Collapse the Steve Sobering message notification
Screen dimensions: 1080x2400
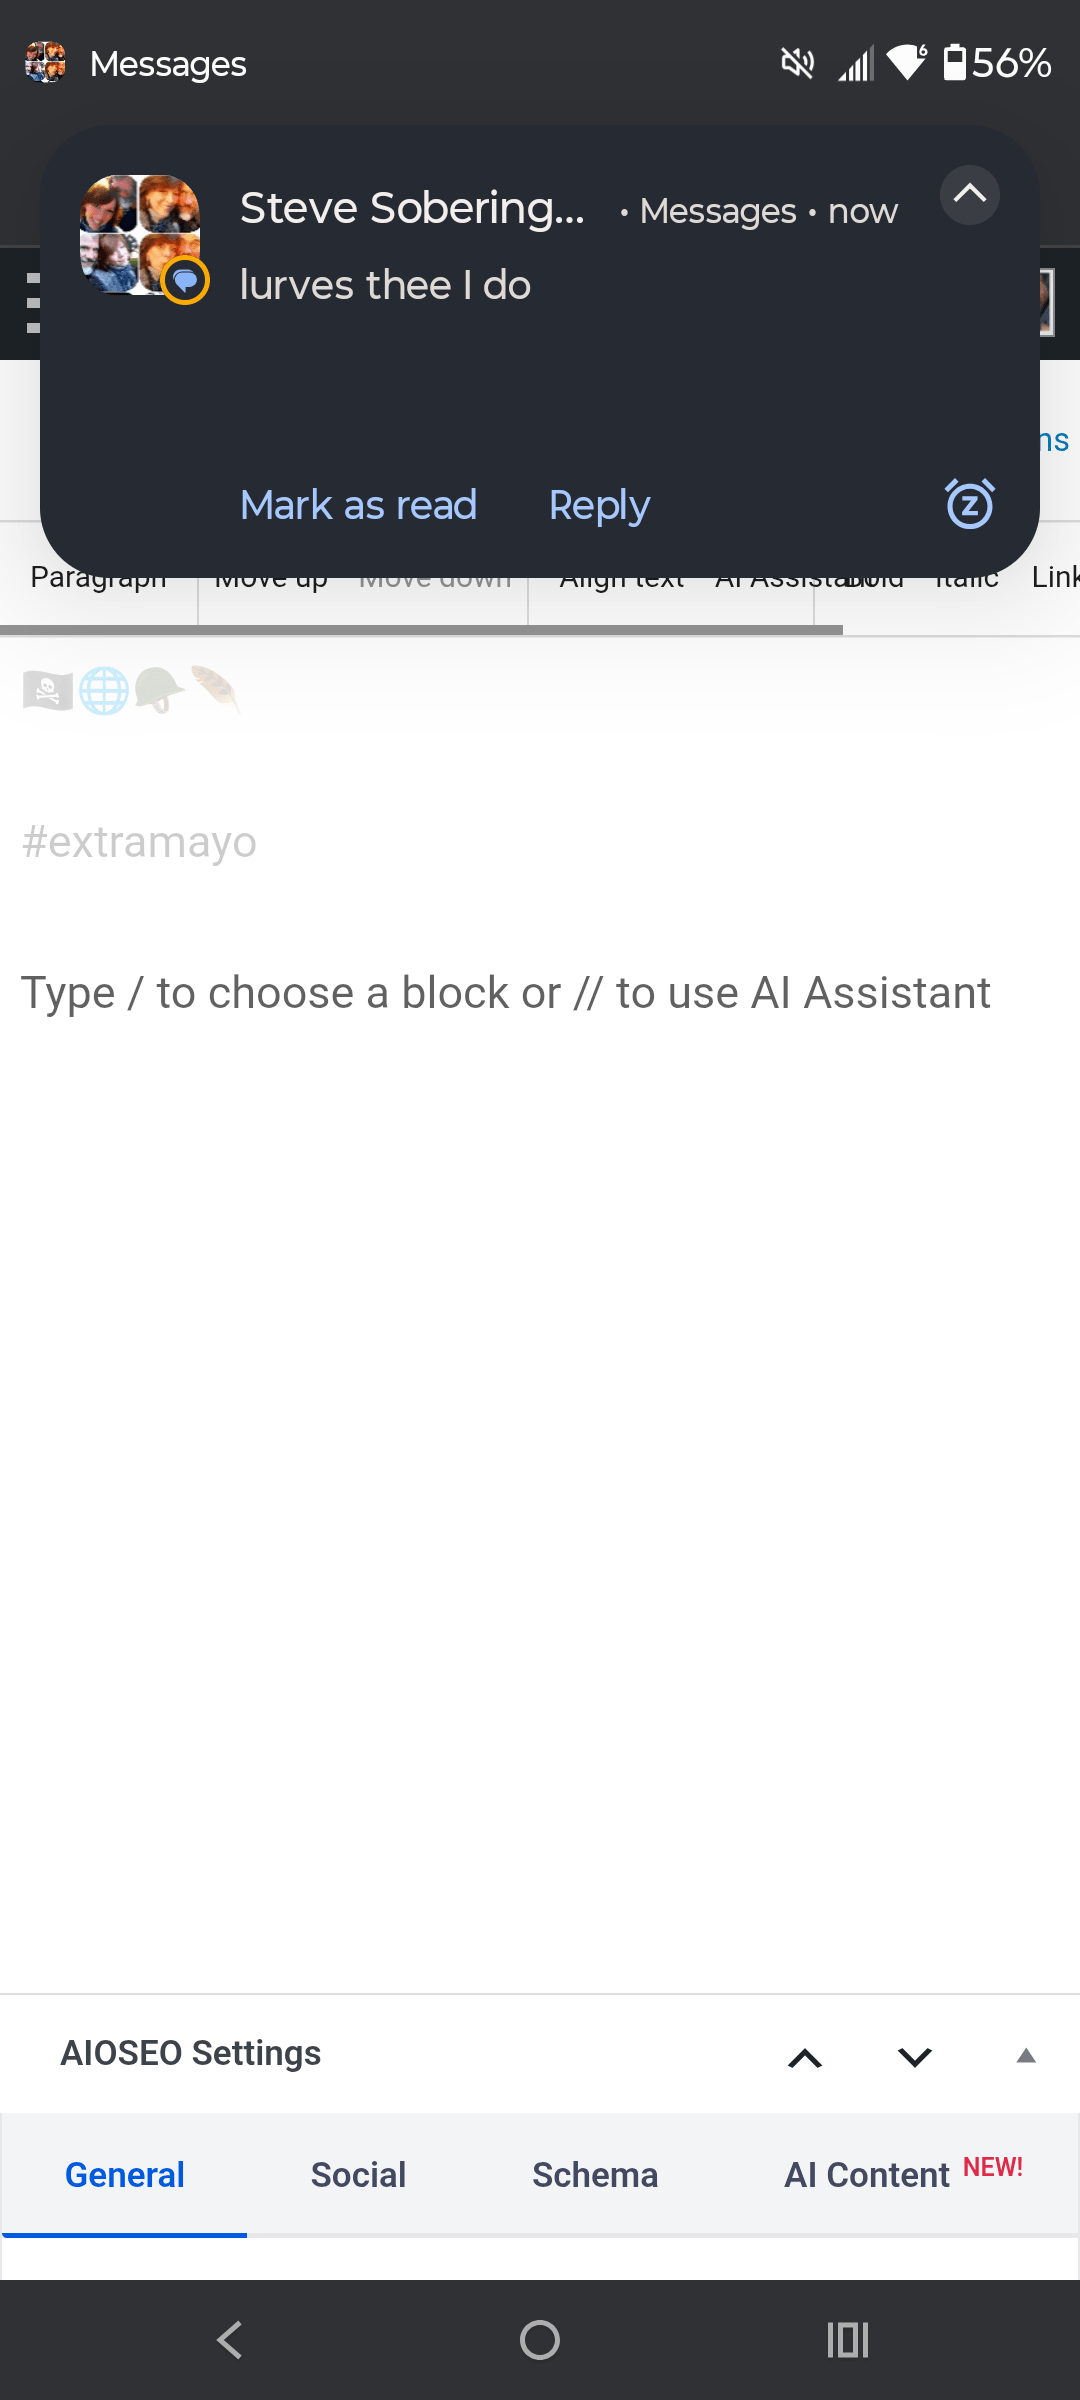pos(969,194)
